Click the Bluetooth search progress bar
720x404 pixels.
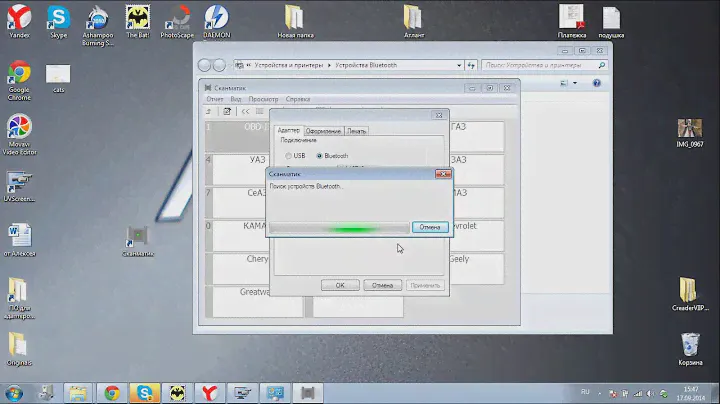point(339,228)
